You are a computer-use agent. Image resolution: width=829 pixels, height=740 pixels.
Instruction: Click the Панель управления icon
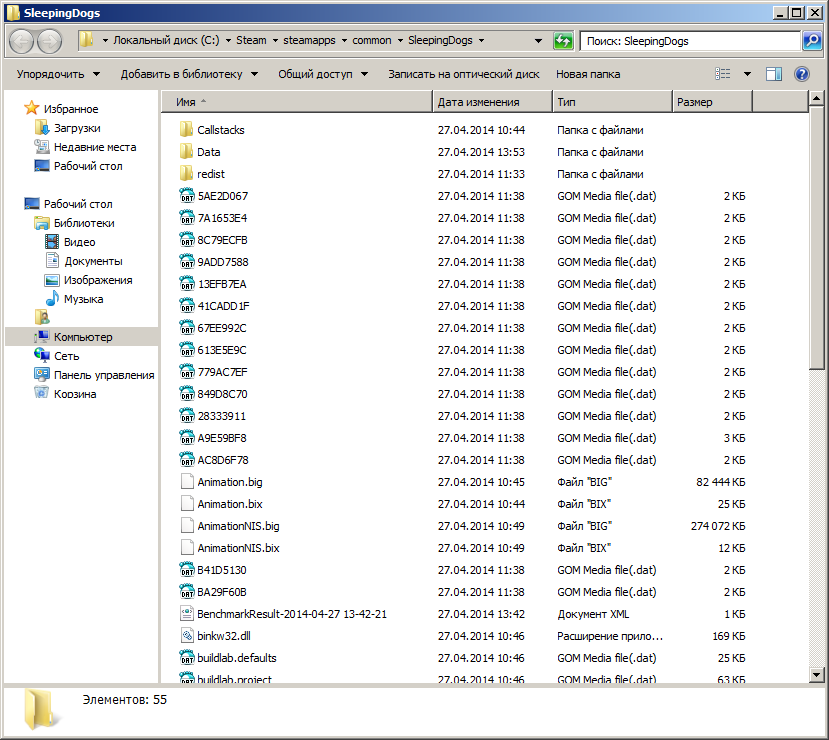[42, 374]
